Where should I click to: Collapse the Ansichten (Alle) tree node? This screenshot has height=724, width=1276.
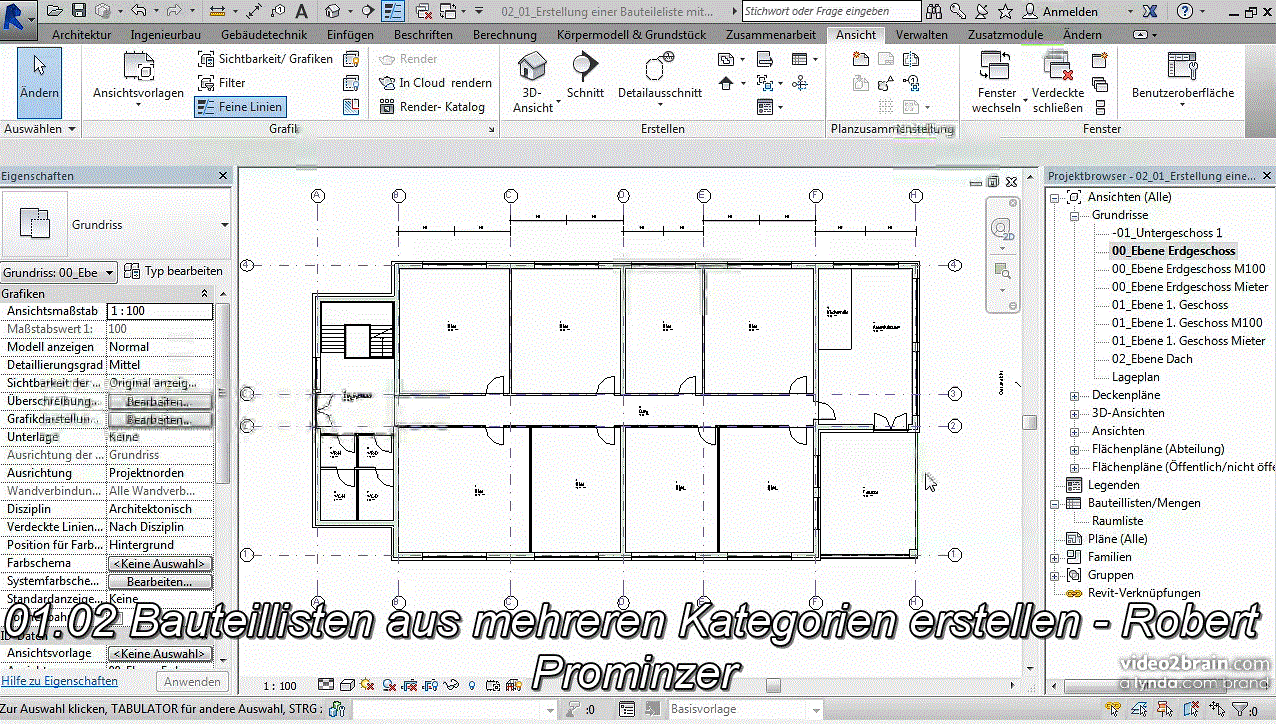tap(1056, 197)
